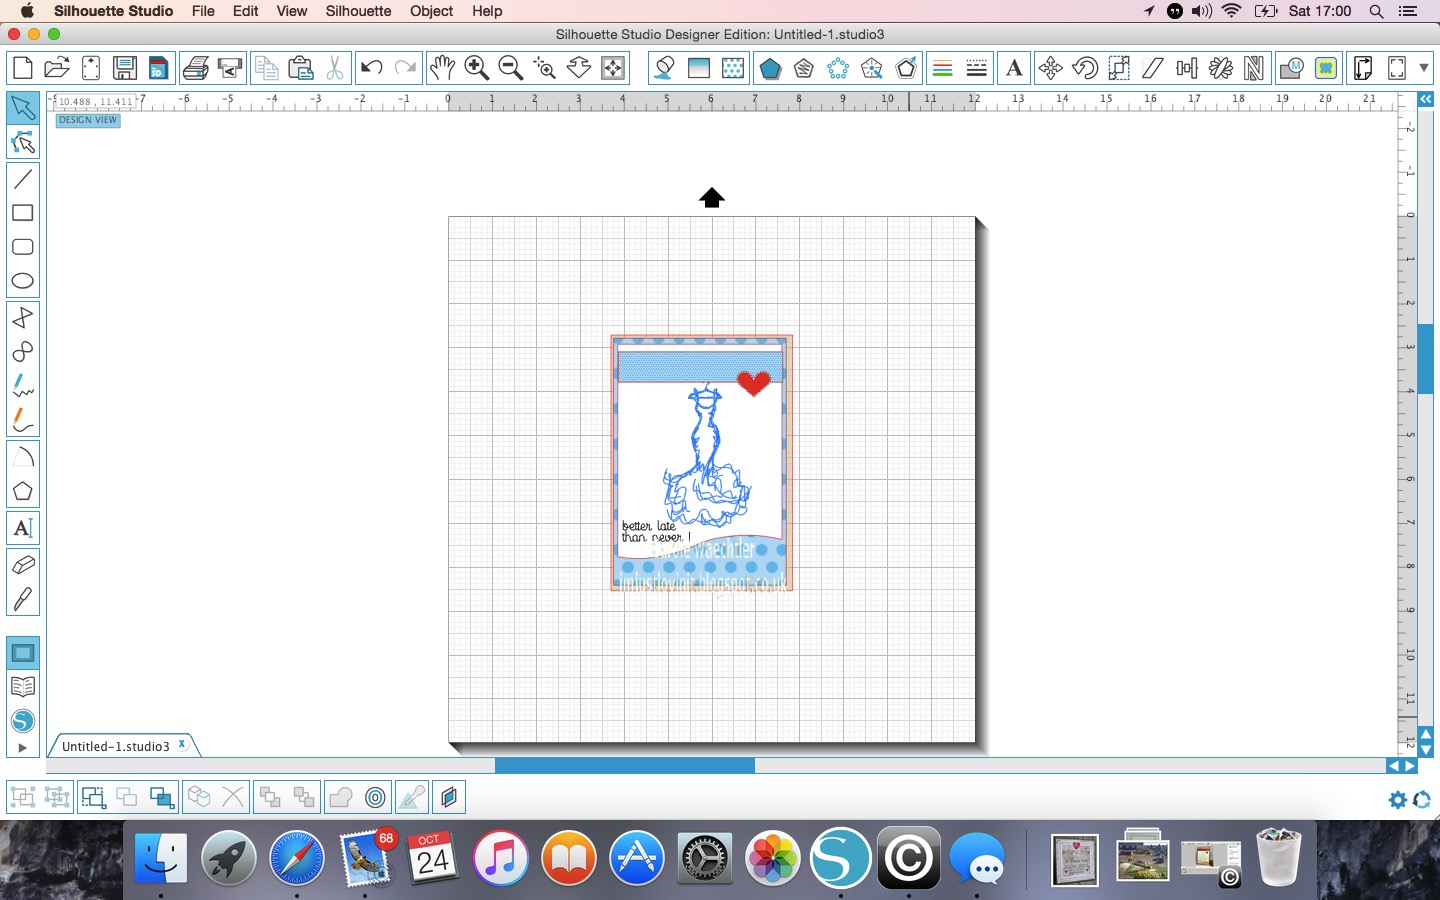Close the Untitled-1.studio3 tab
This screenshot has width=1440, height=900.
coord(182,745)
